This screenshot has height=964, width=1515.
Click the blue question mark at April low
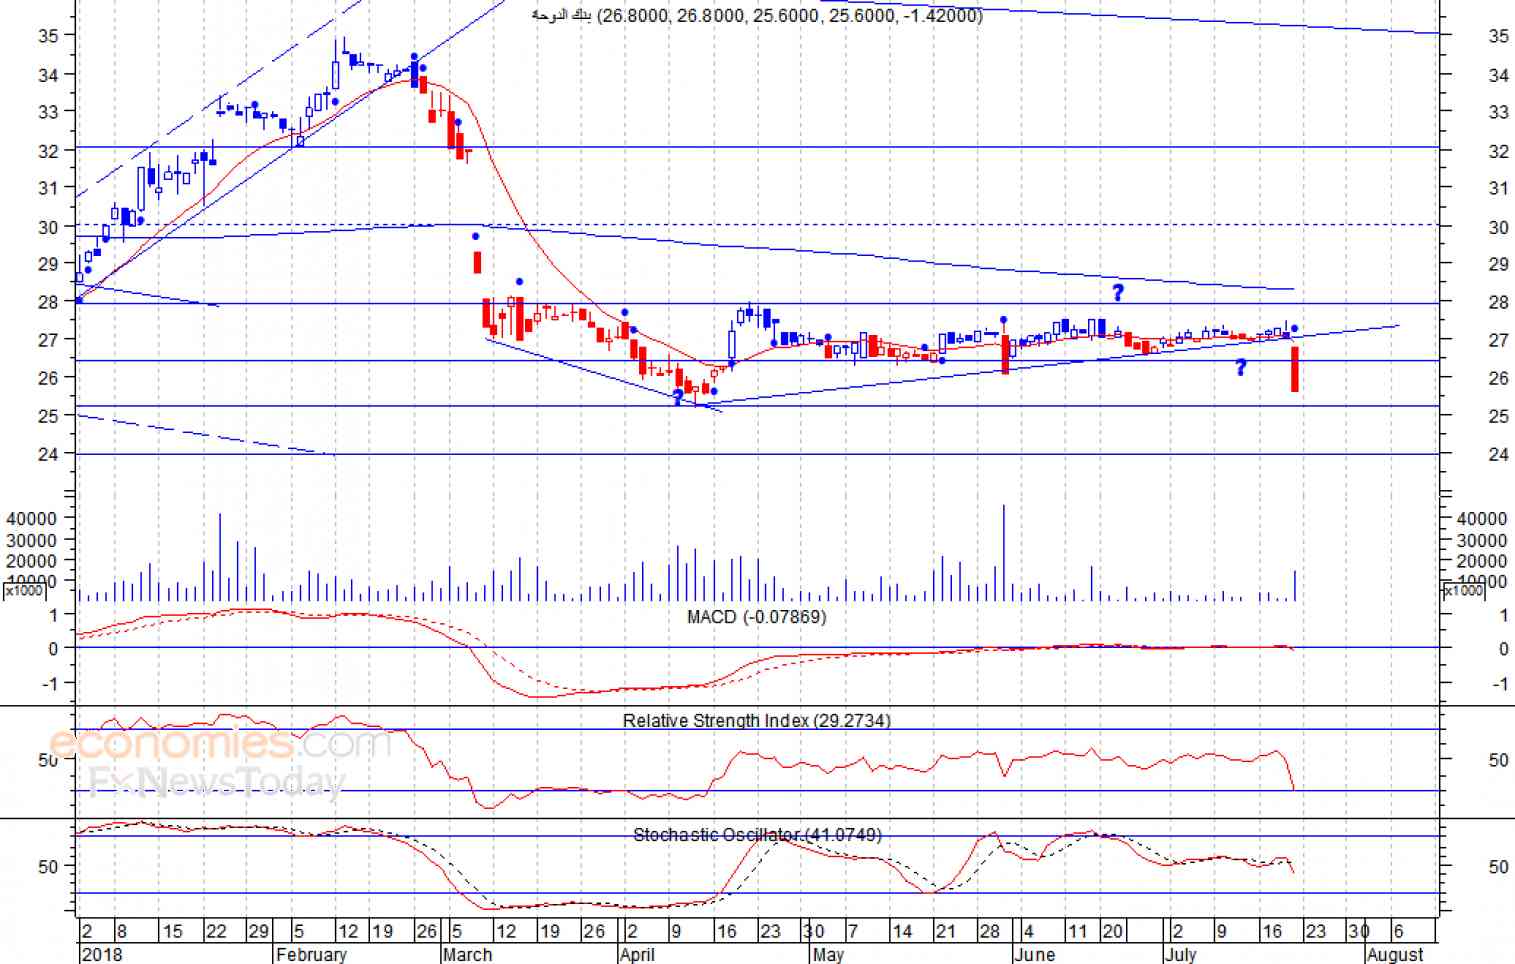tap(678, 398)
